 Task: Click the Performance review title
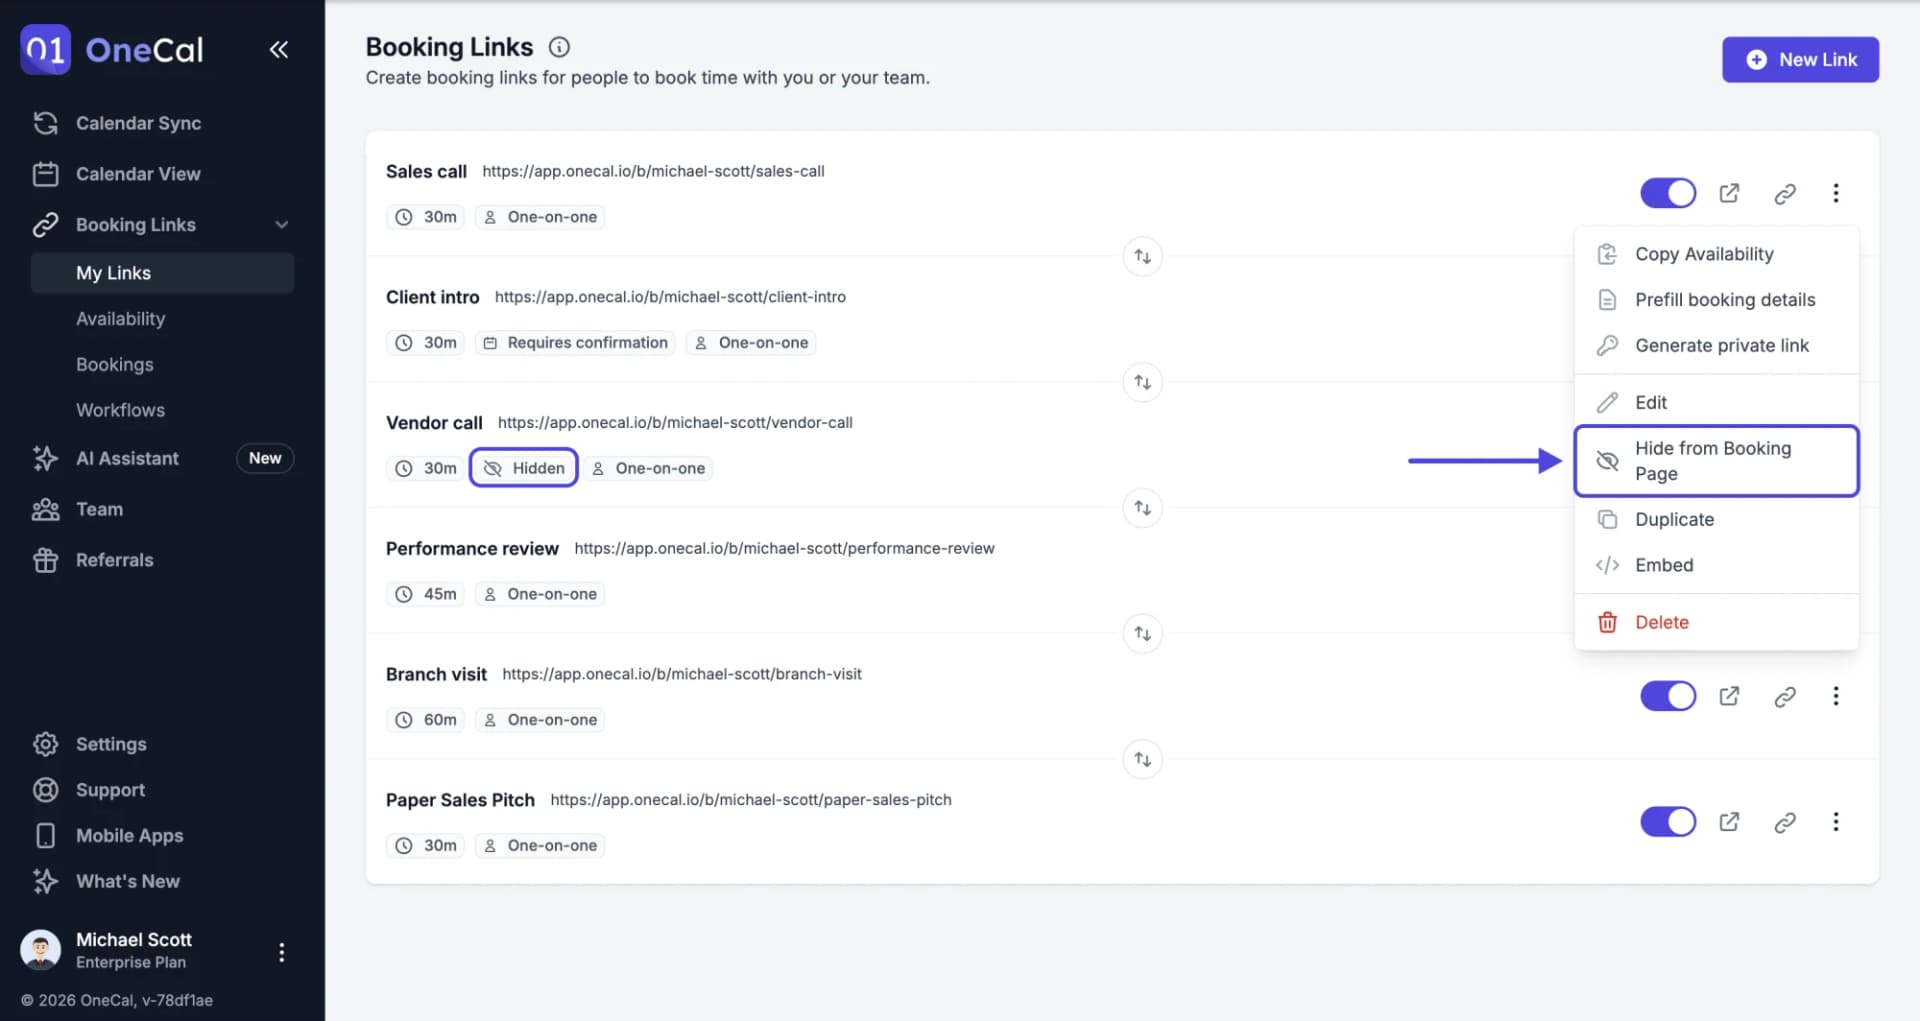(x=472, y=549)
